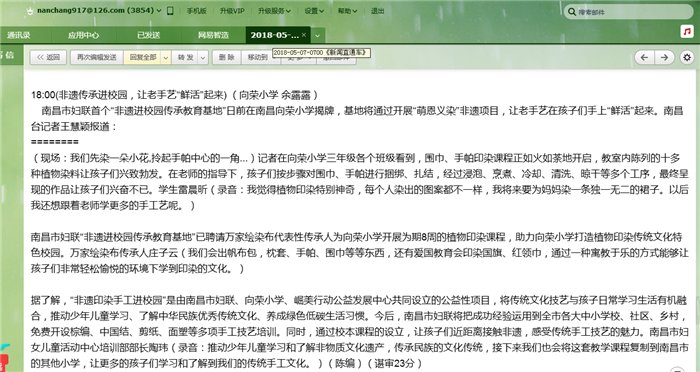The height and width of the screenshot is (372, 700).
Task: Expand the 帮助 menu
Action: (x=347, y=11)
